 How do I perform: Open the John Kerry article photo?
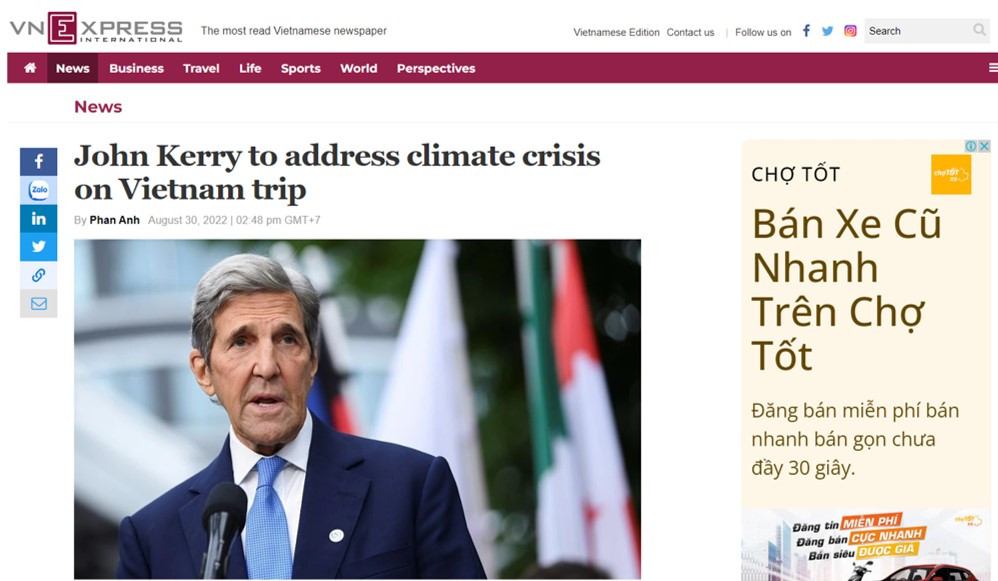(x=357, y=409)
